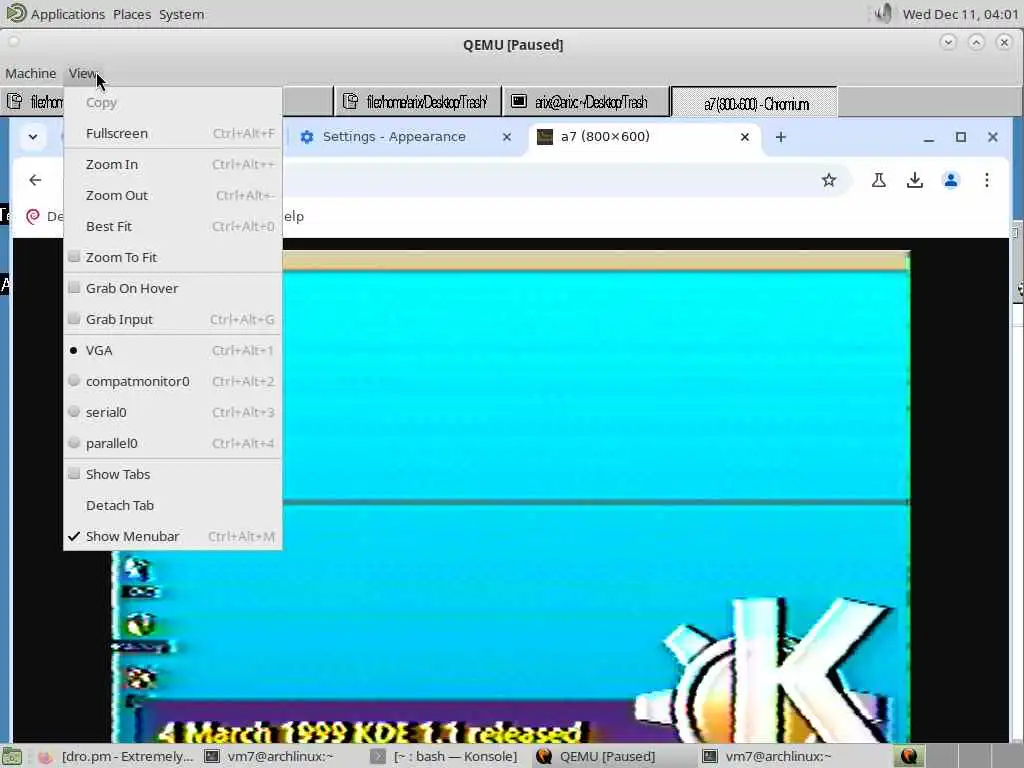
Task: Click the Chromium profile avatar icon
Action: pos(951,180)
